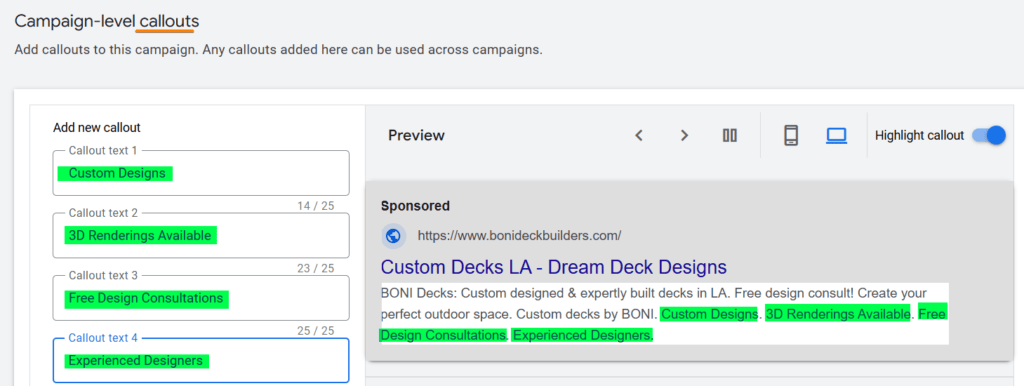Select the 3D Renderings Available text field
The image size is (1024, 386).
[x=200, y=235]
